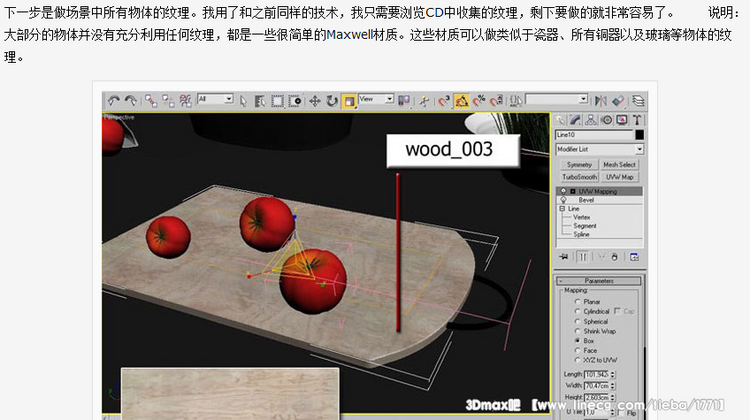This screenshot has width=750, height=420.
Task: Select the Segment sub-object level
Action: [585, 226]
